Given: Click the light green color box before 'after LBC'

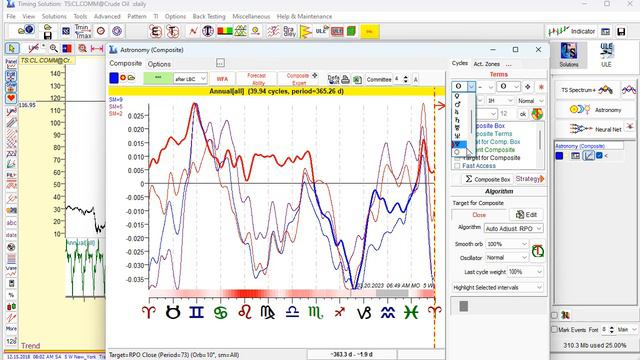Looking at the screenshot, I should click(x=158, y=78).
